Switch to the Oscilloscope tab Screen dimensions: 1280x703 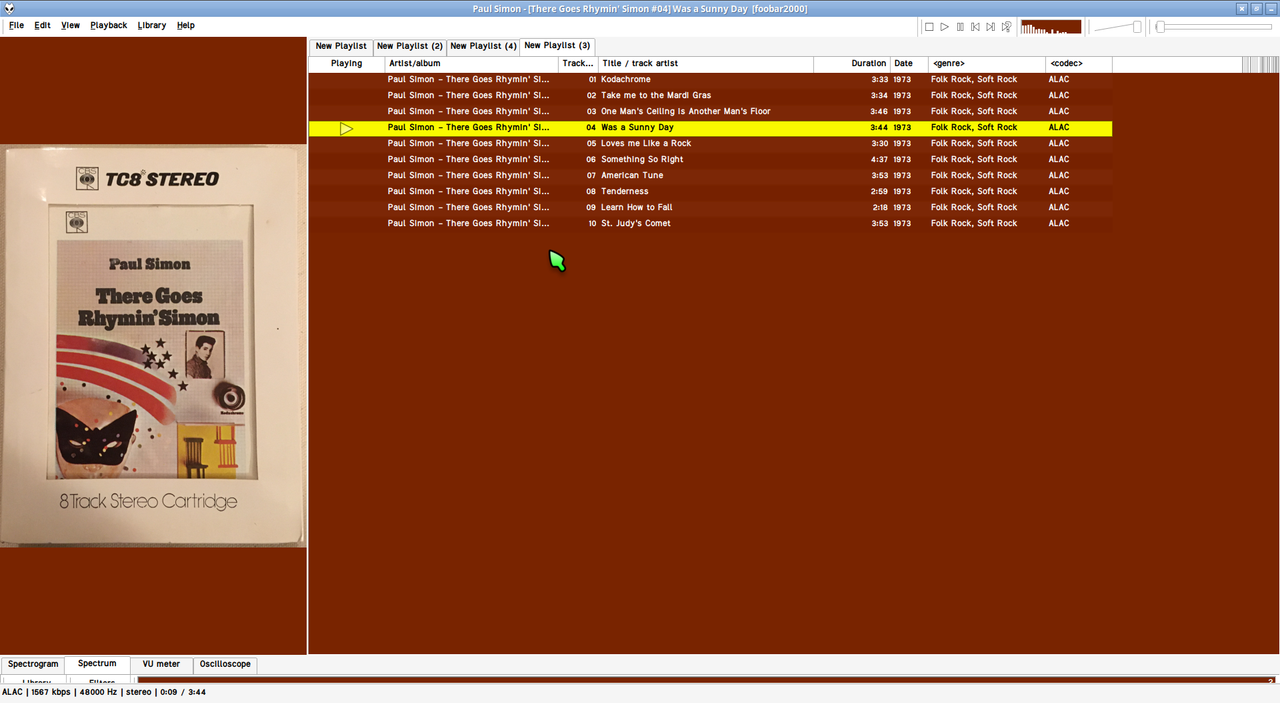click(x=225, y=664)
